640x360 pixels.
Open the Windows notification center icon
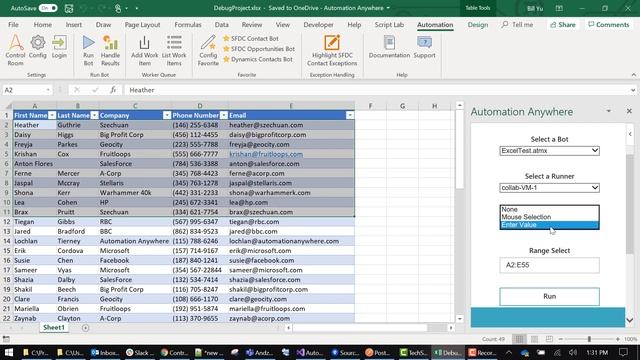623,352
